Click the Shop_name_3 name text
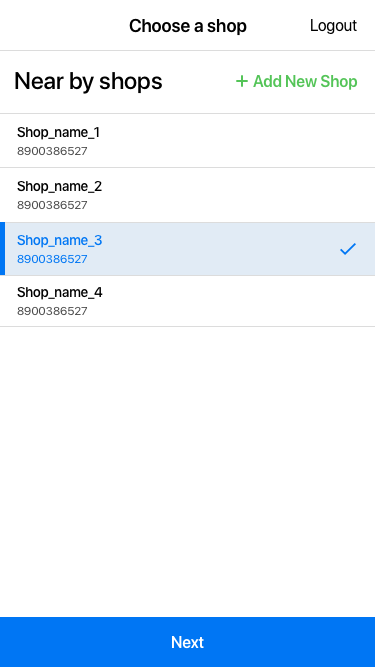The width and height of the screenshot is (375, 667). click(60, 241)
